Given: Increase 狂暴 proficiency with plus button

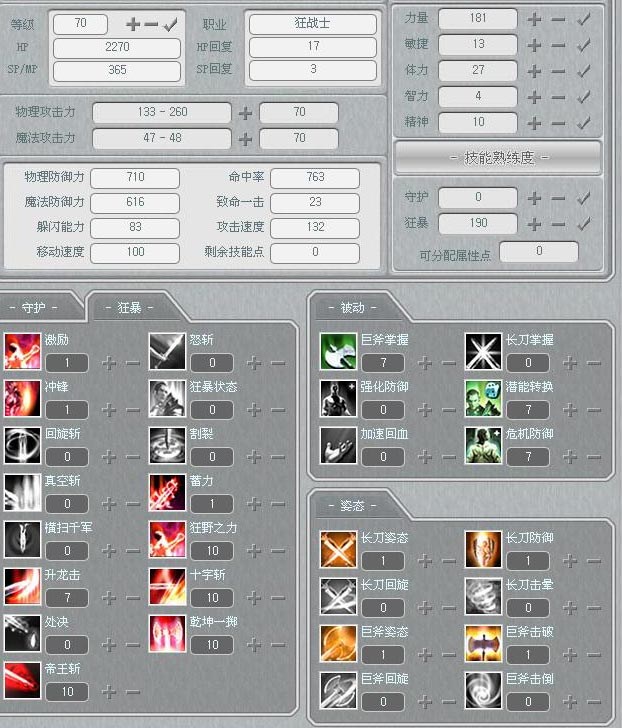Looking at the screenshot, I should point(534,224).
